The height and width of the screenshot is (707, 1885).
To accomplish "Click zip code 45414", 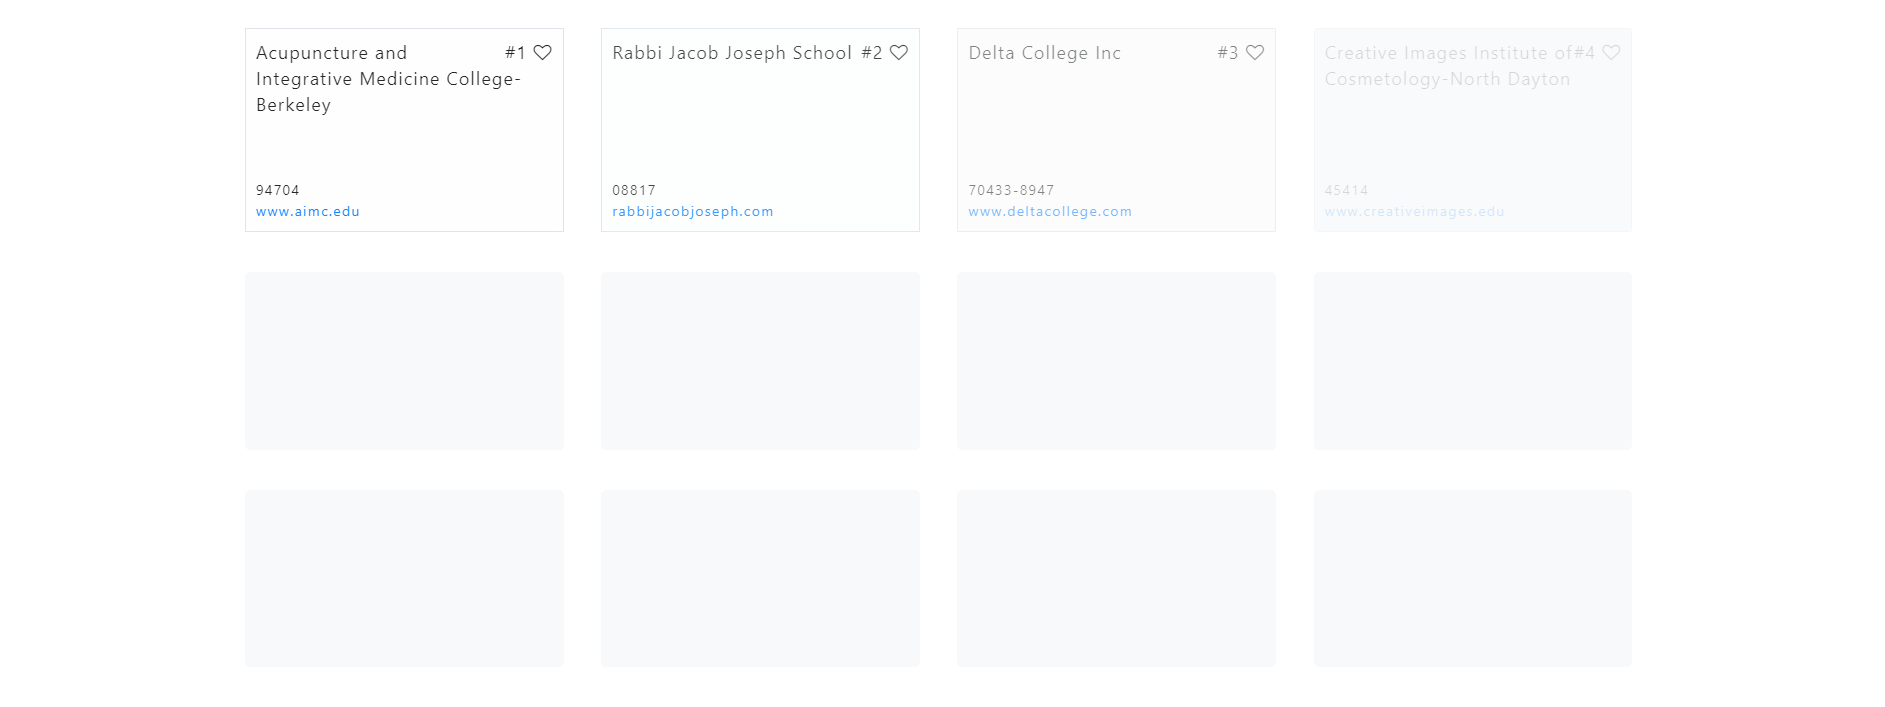I will click(x=1346, y=190).
